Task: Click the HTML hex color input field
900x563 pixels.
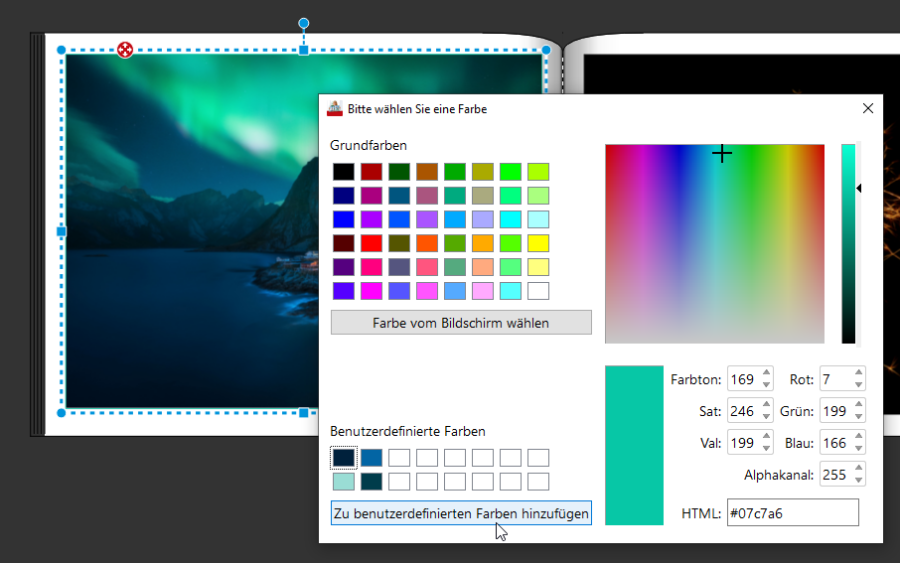Action: click(792, 513)
